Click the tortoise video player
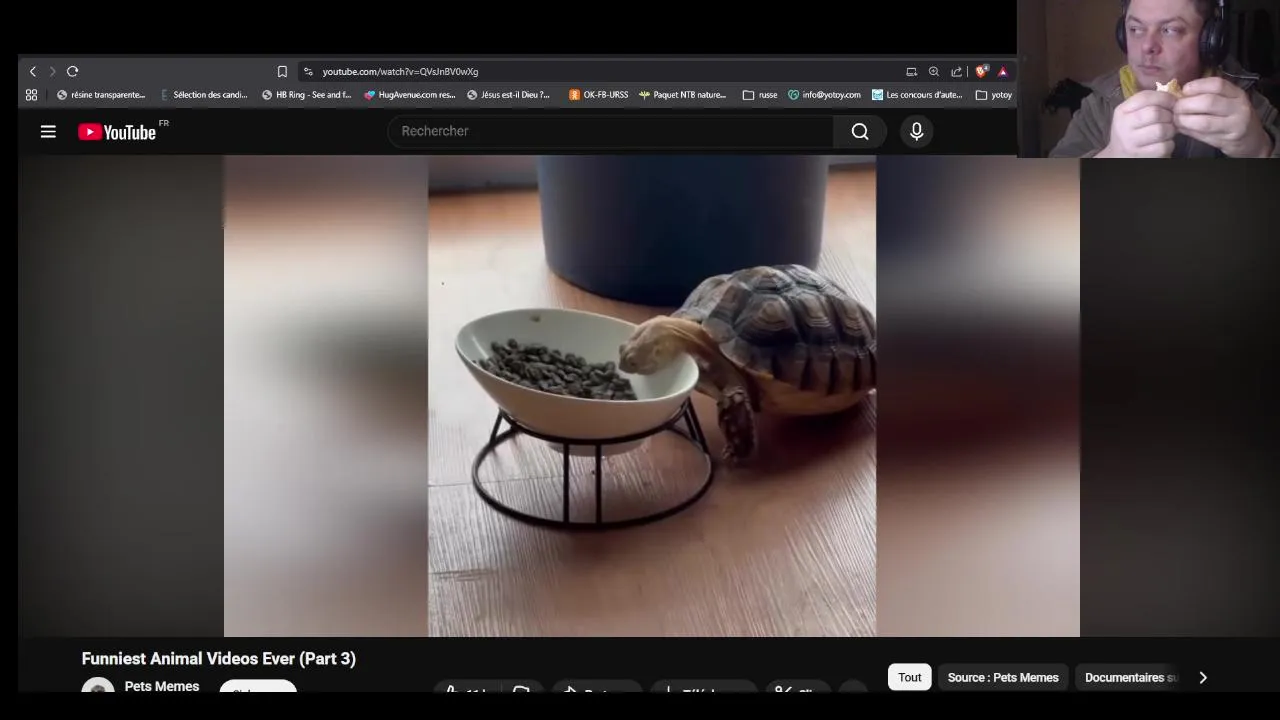Image resolution: width=1280 pixels, height=720 pixels. click(651, 396)
